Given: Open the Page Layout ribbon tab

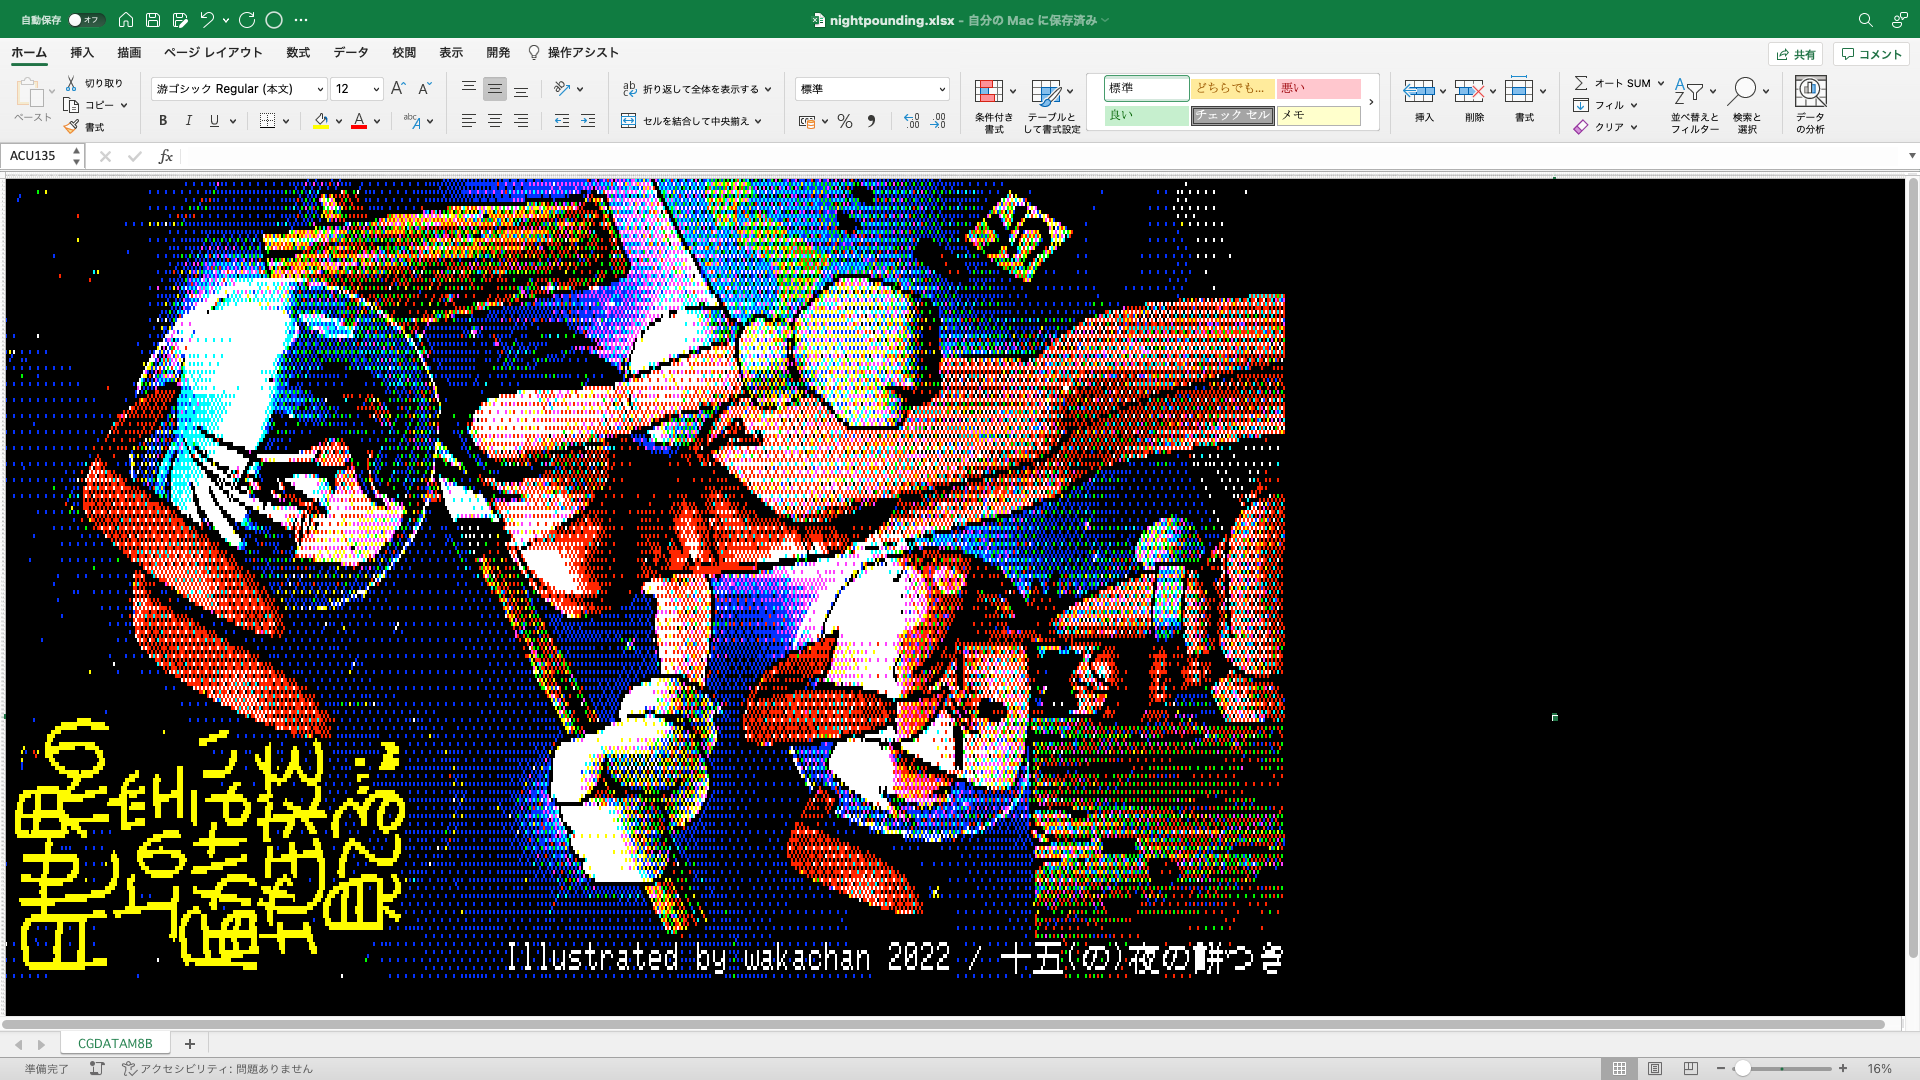Looking at the screenshot, I should [x=213, y=53].
